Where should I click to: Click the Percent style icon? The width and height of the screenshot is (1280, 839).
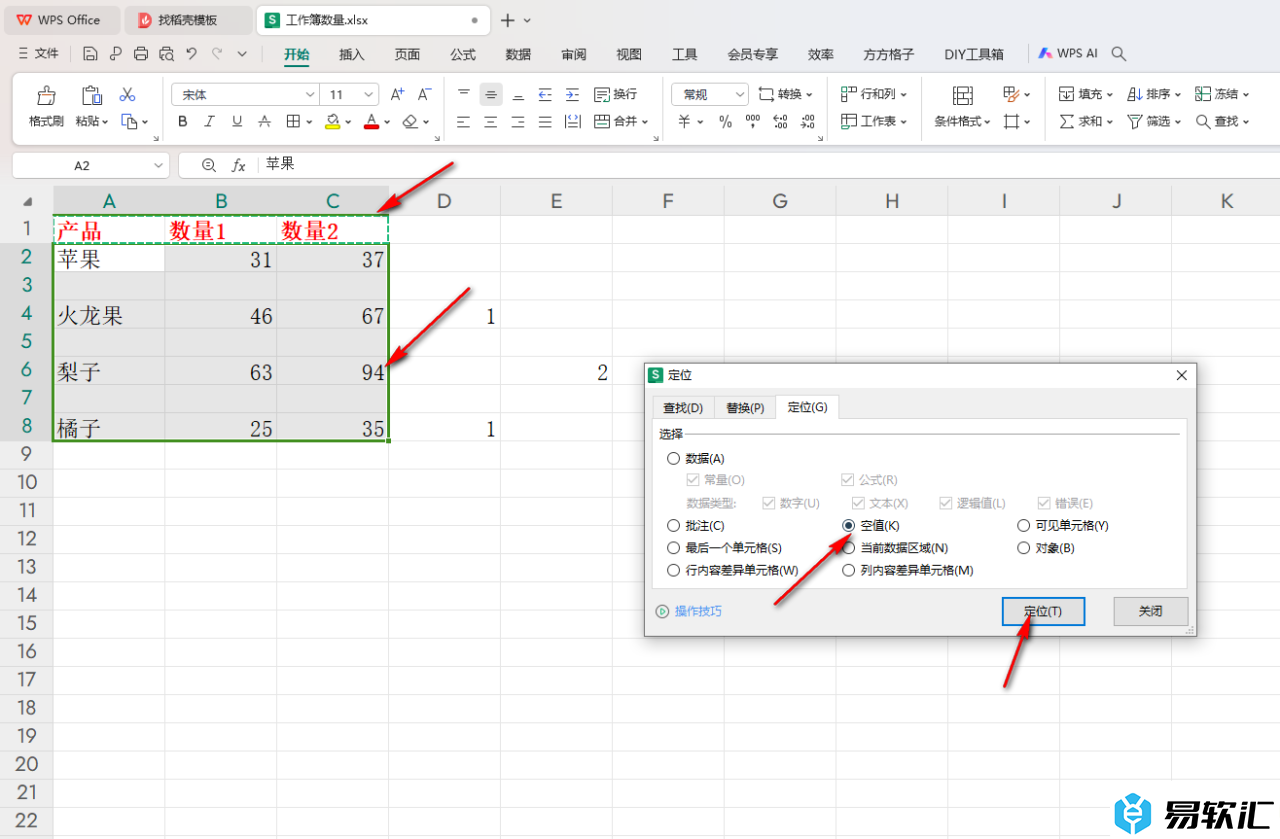click(x=725, y=122)
